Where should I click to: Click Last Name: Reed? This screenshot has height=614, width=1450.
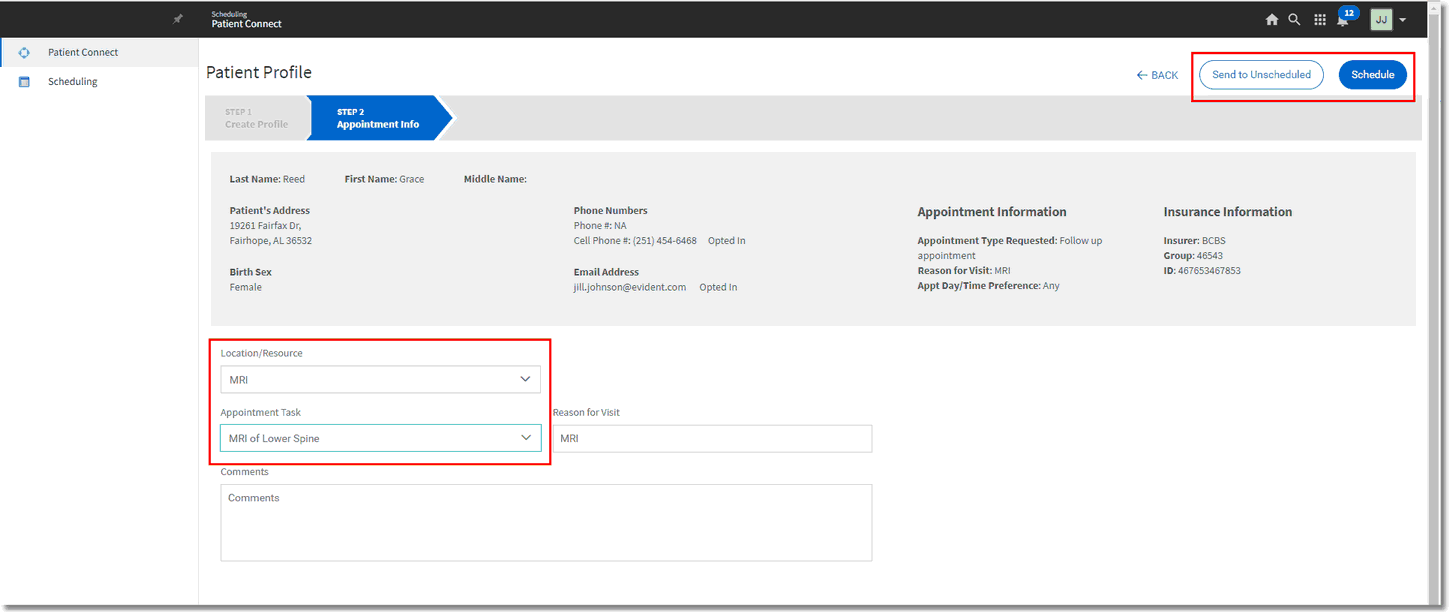coord(267,179)
